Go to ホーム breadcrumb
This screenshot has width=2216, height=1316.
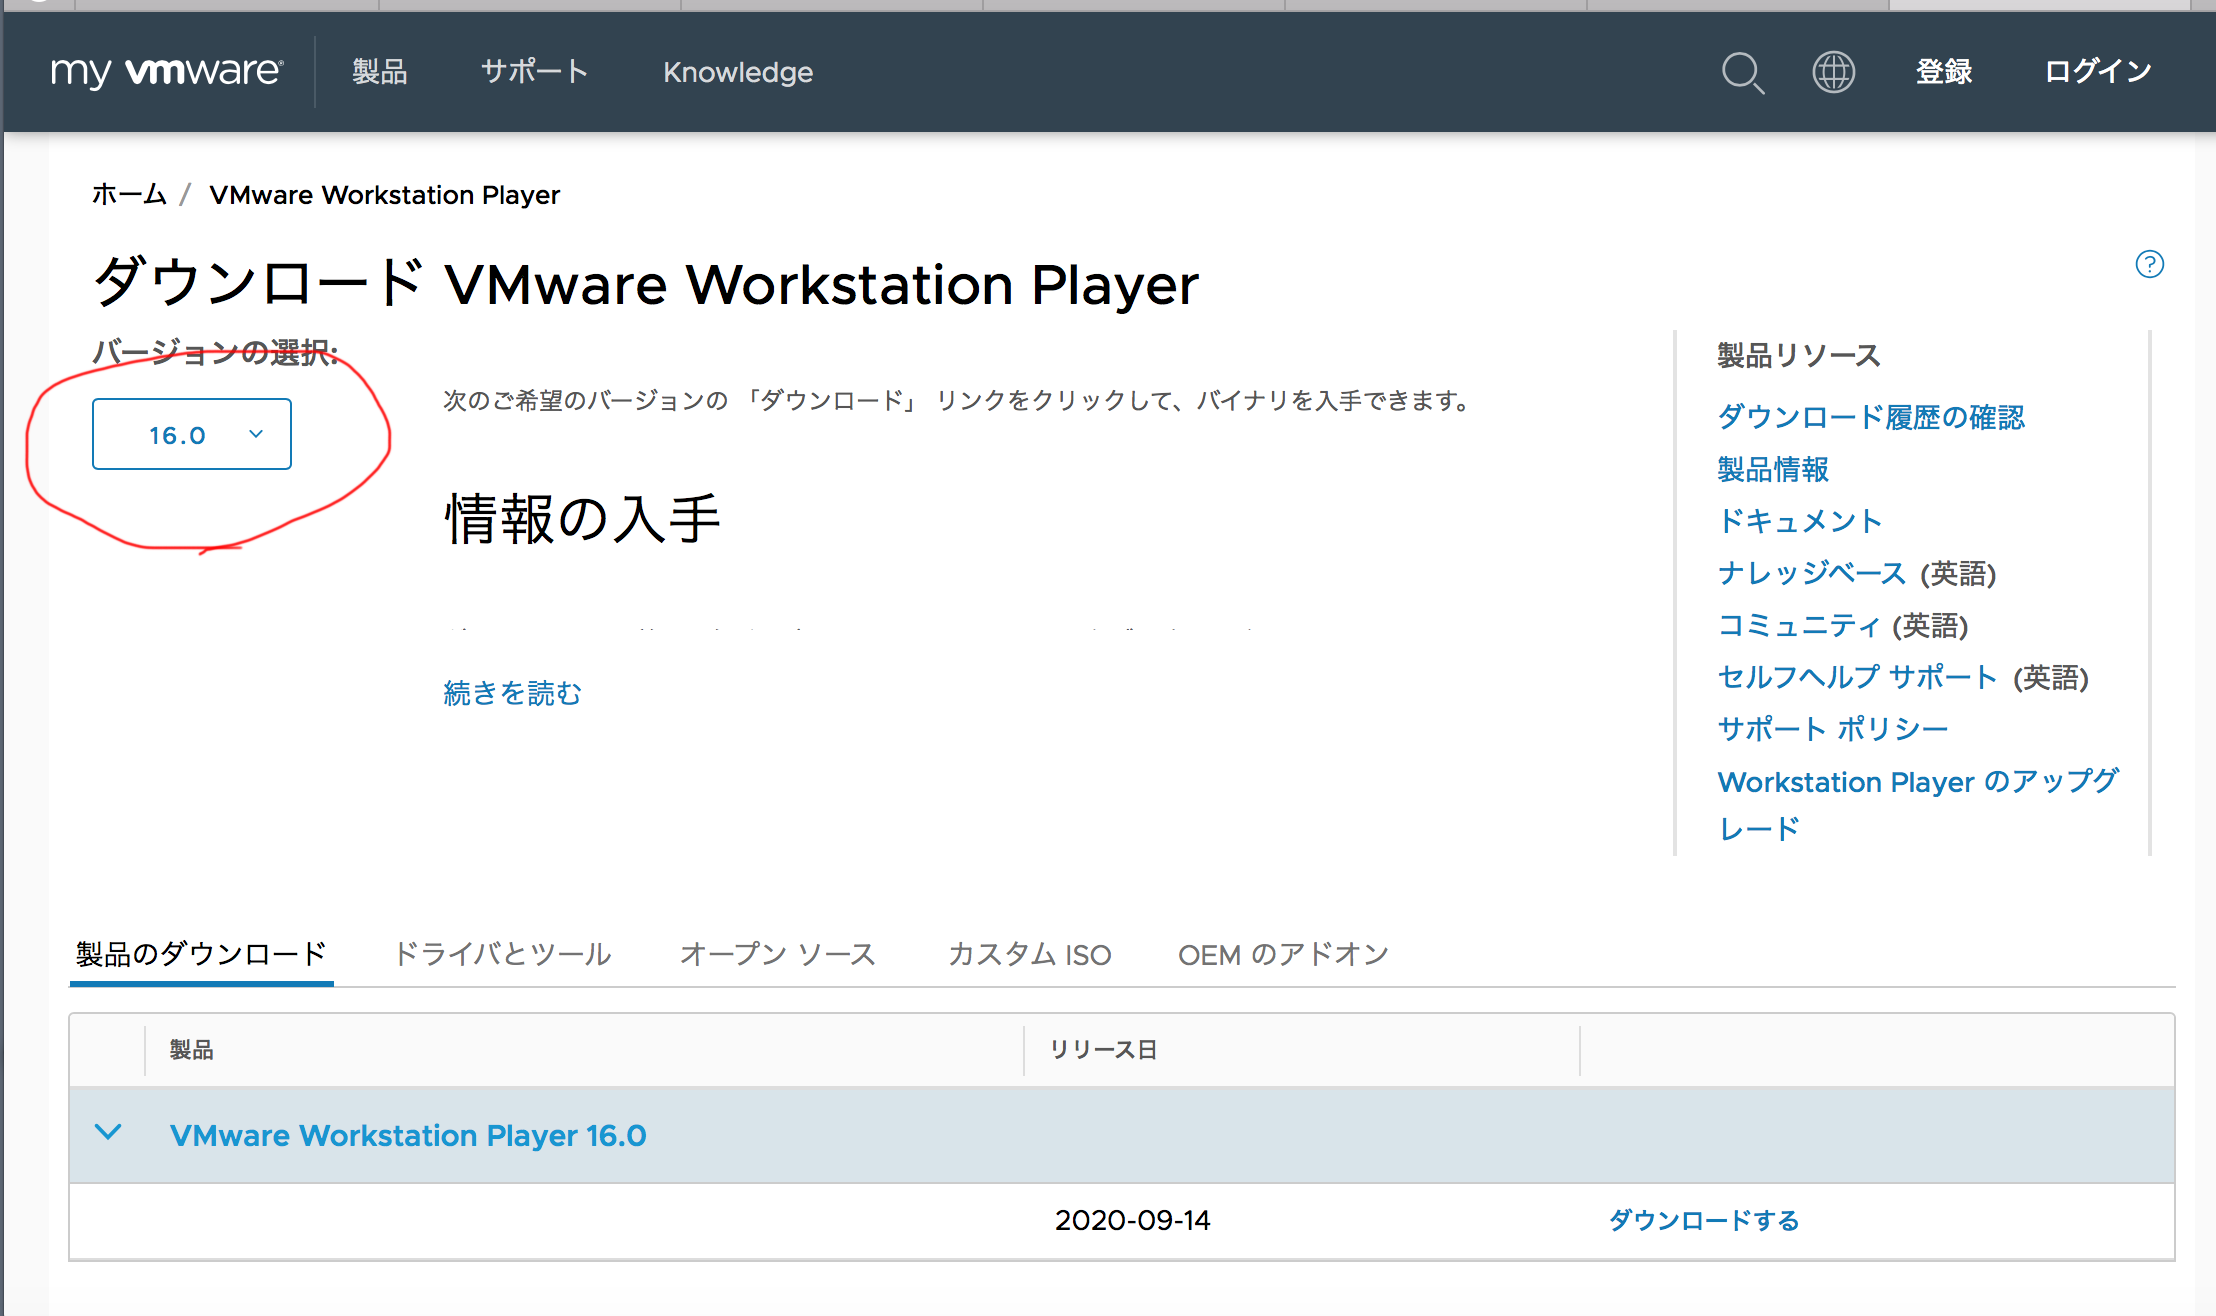(x=129, y=194)
